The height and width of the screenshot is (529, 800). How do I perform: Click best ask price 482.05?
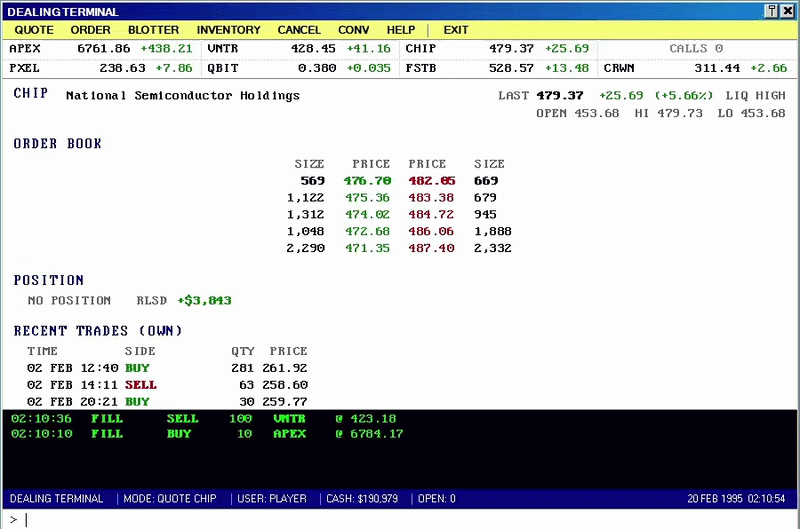pyautogui.click(x=432, y=181)
